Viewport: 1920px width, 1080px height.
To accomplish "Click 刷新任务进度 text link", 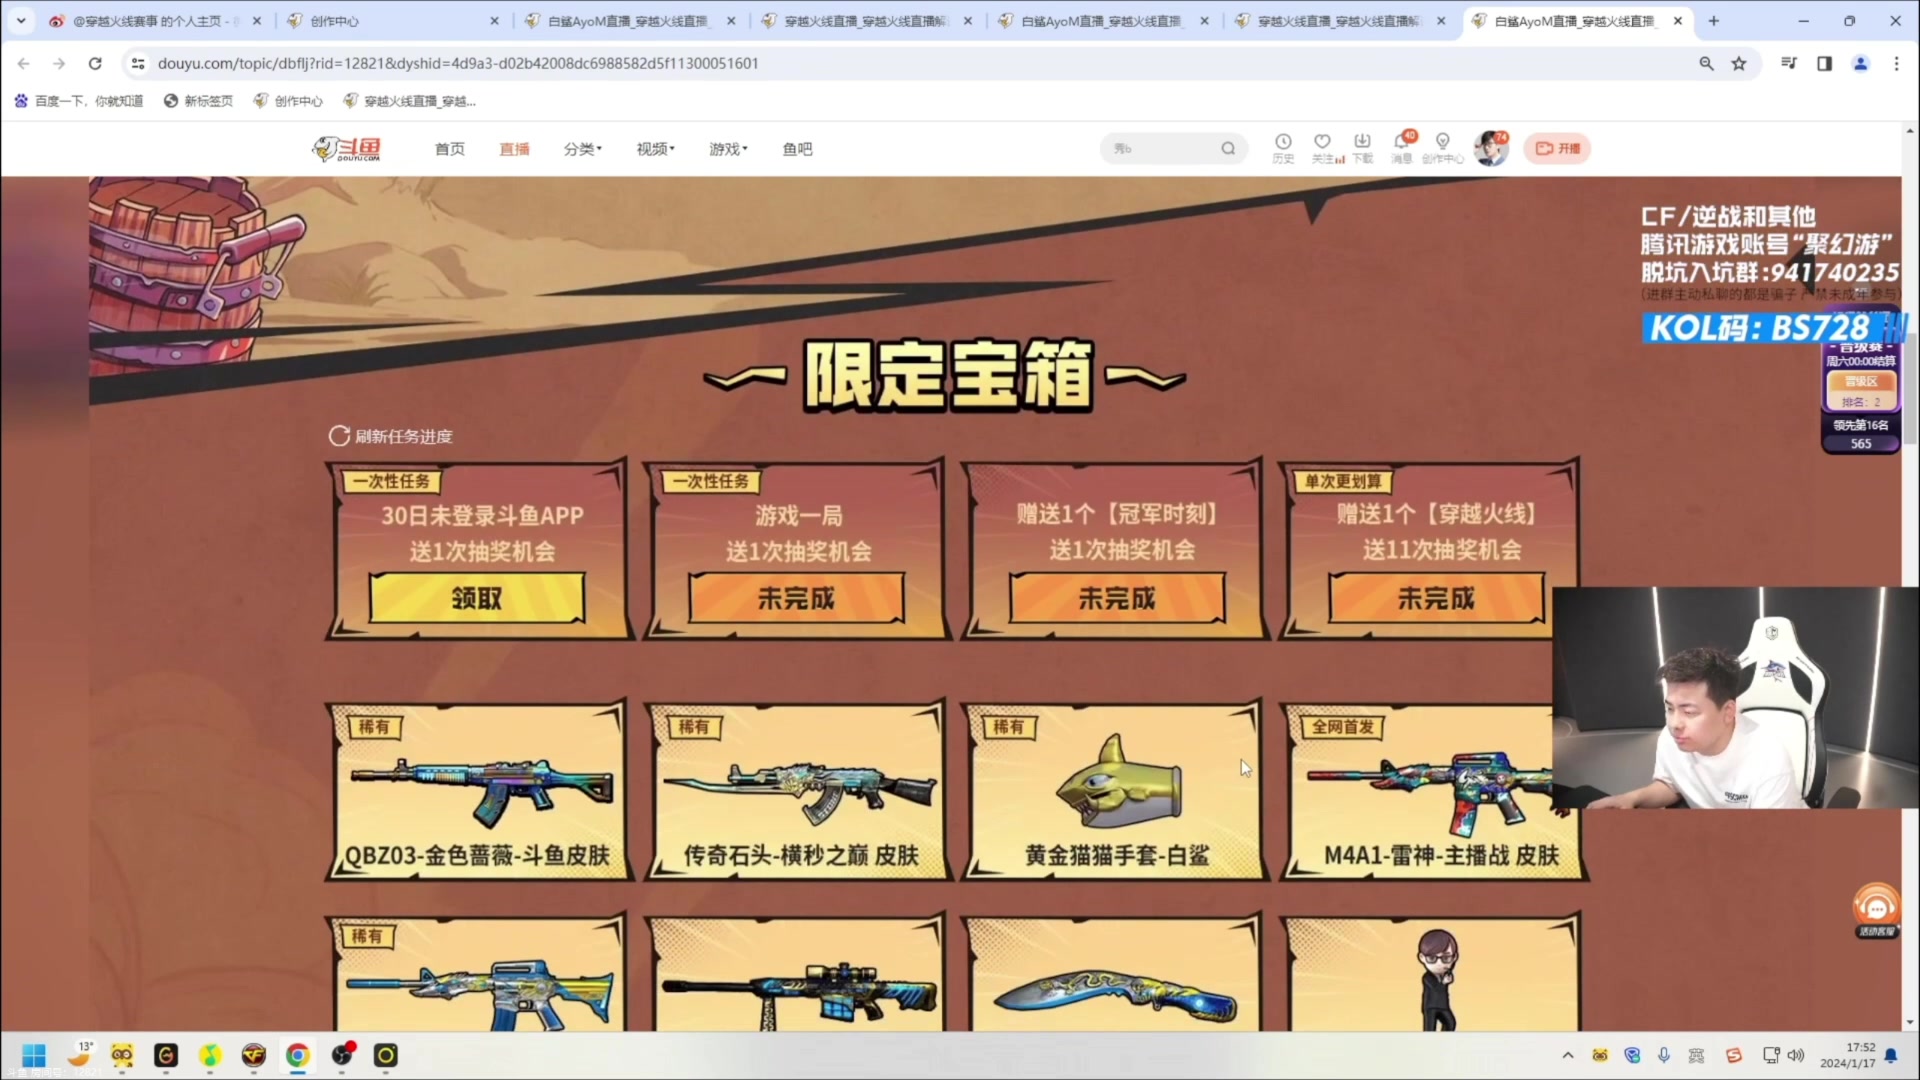I will (404, 436).
